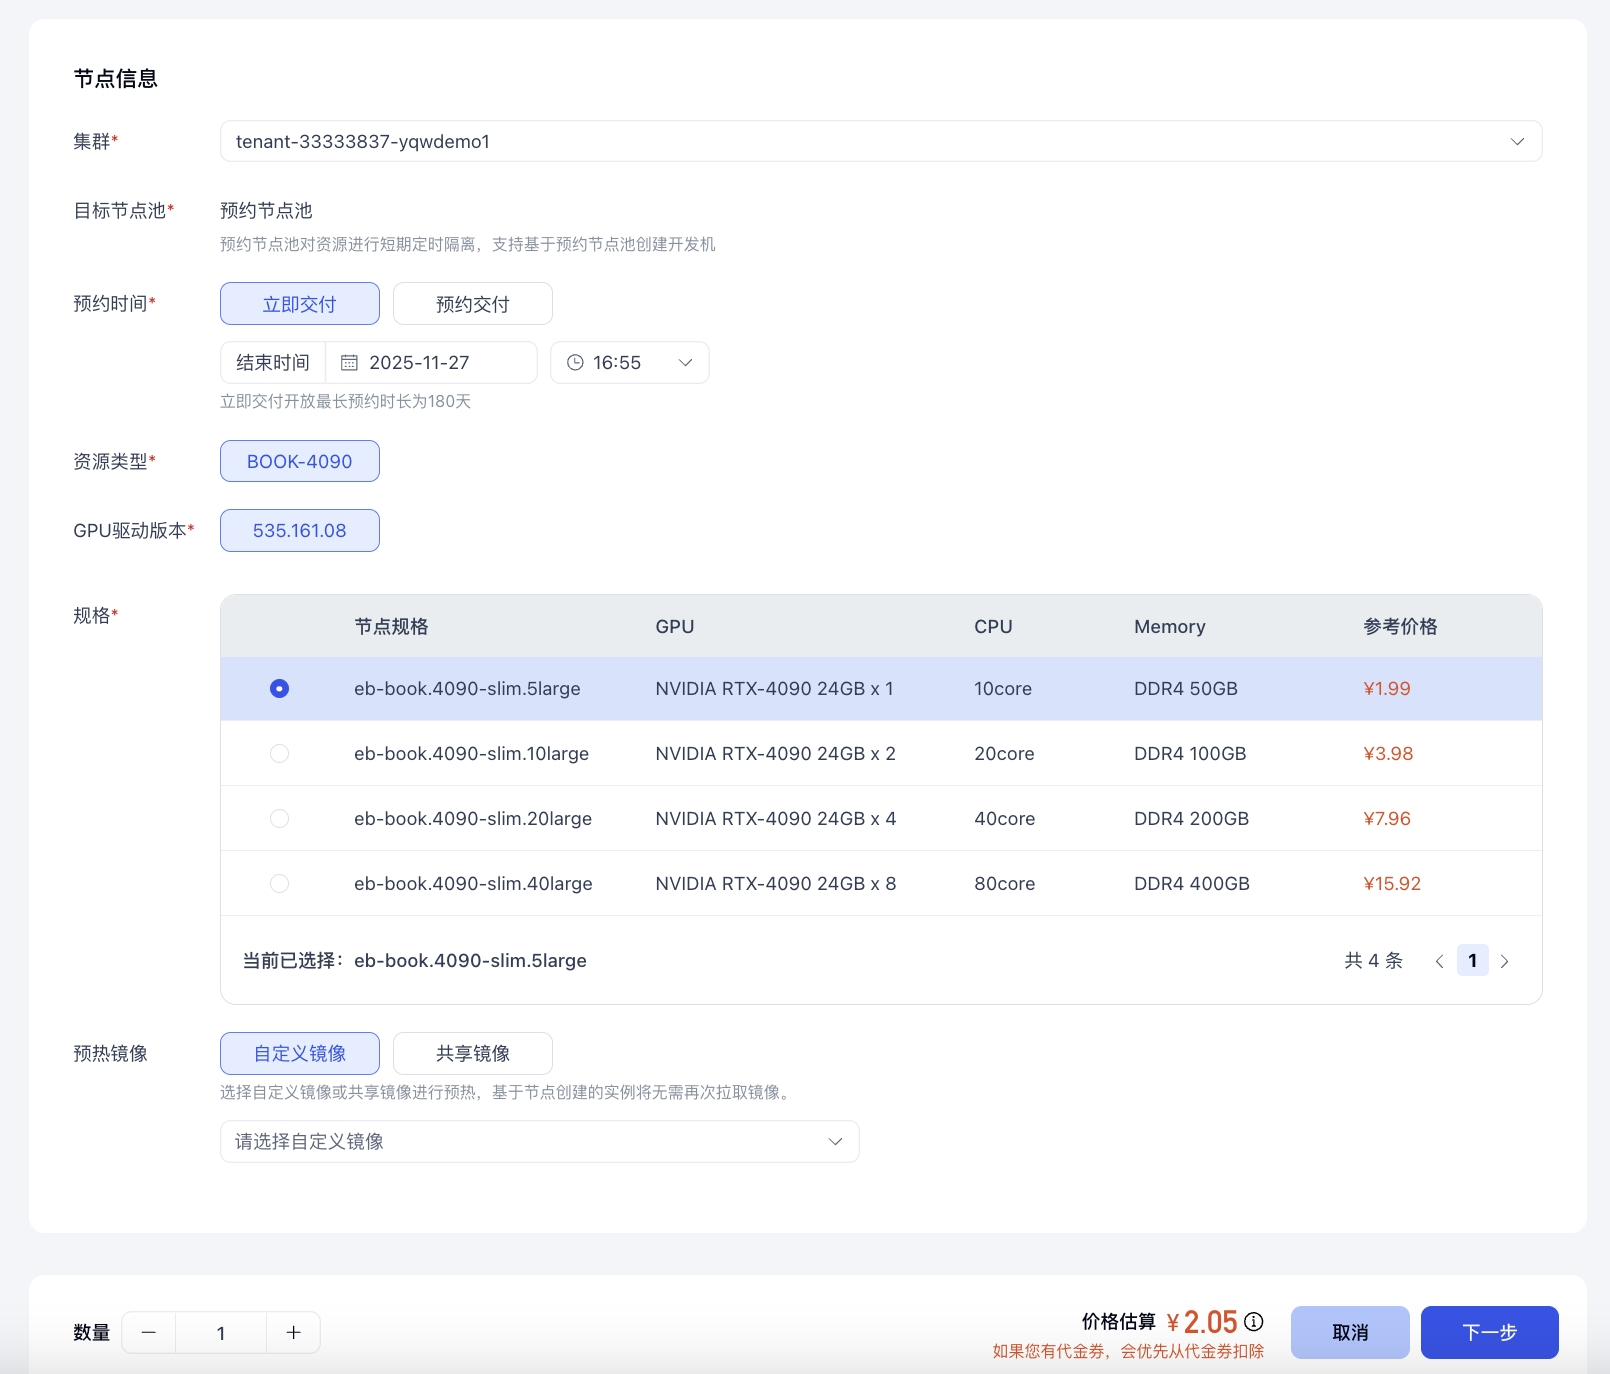Select the eb-book.4090-slim.10large radio button
Viewport: 1610px width, 1374px height.
(x=280, y=754)
